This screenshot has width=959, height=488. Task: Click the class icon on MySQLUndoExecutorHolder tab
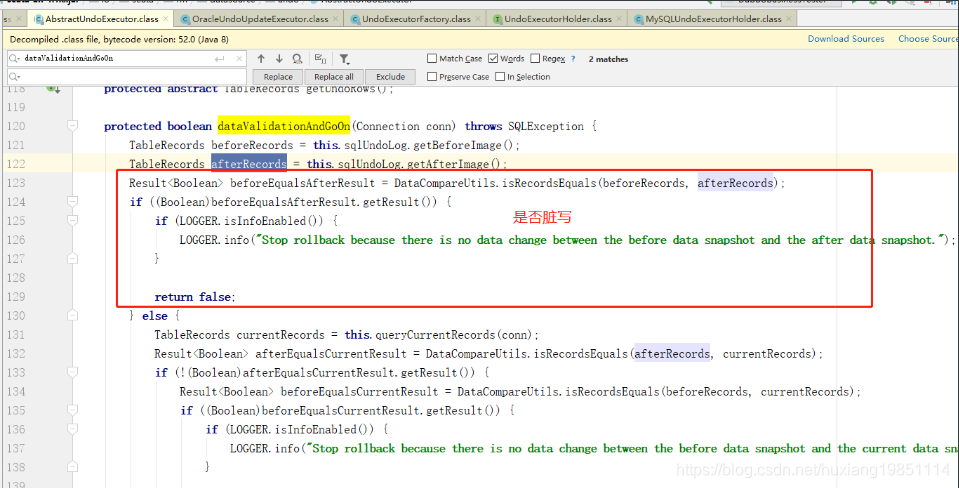pyautogui.click(x=639, y=19)
